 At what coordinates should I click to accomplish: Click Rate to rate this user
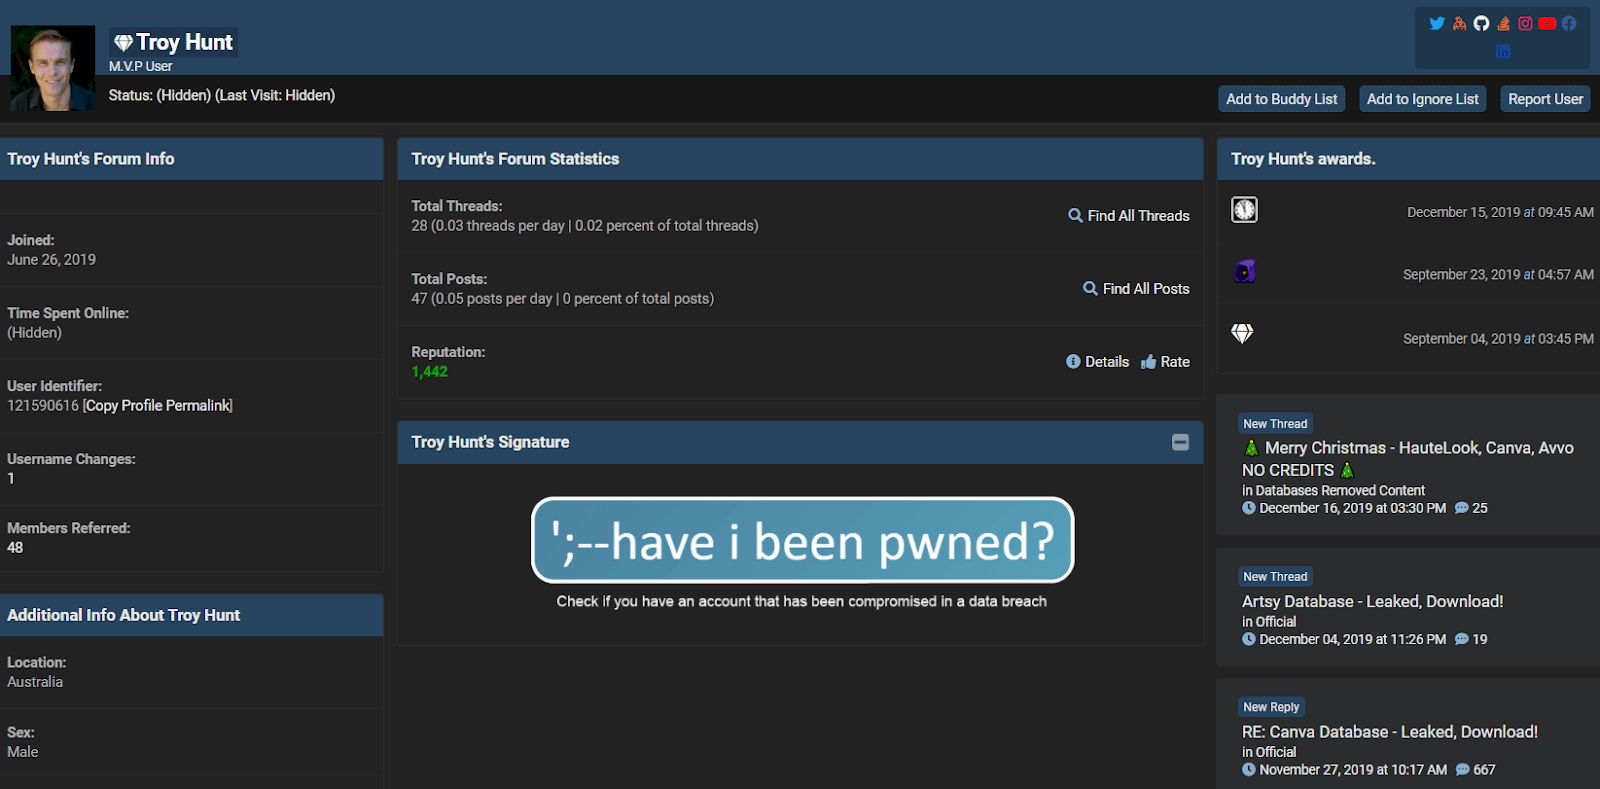coord(1175,361)
